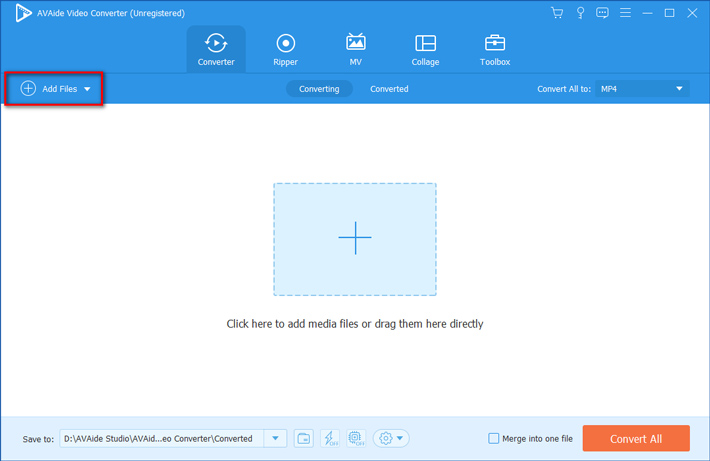Open the Toolbox tab
The width and height of the screenshot is (710, 461).
(x=494, y=49)
